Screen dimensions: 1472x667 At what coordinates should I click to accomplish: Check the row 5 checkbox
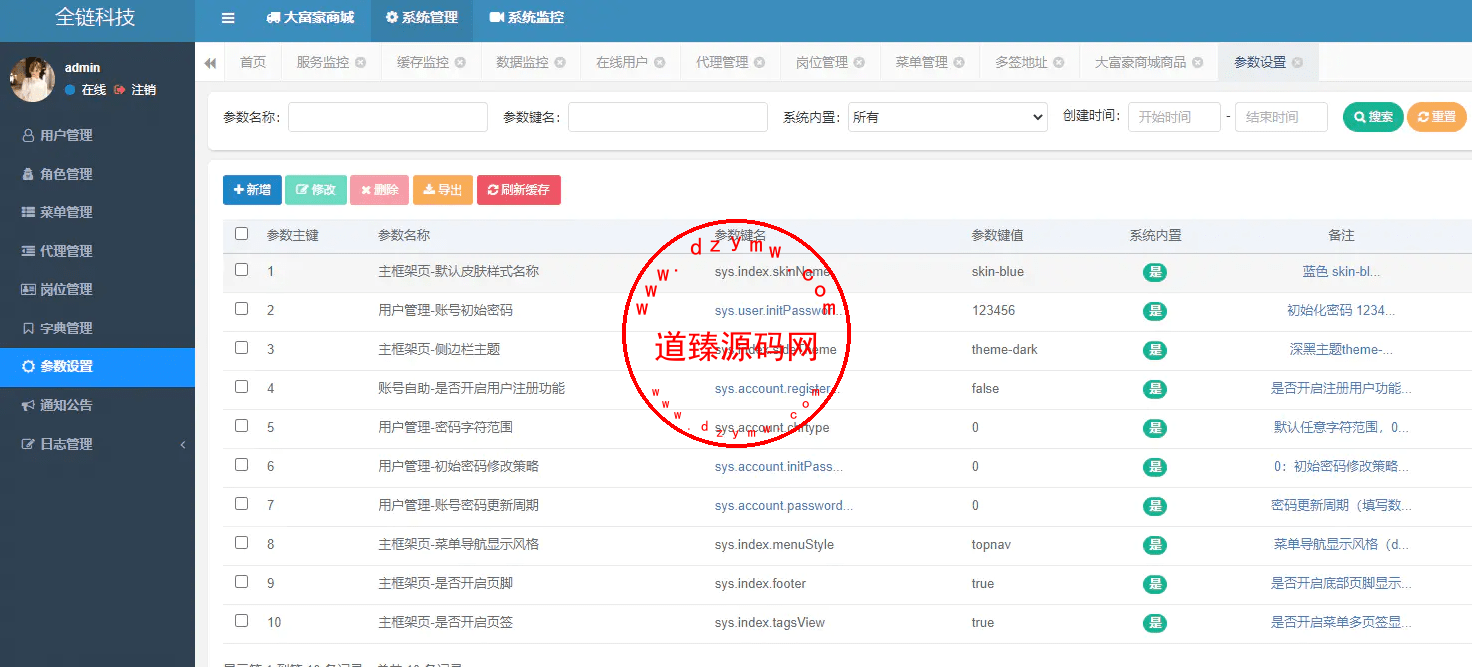coord(241,426)
